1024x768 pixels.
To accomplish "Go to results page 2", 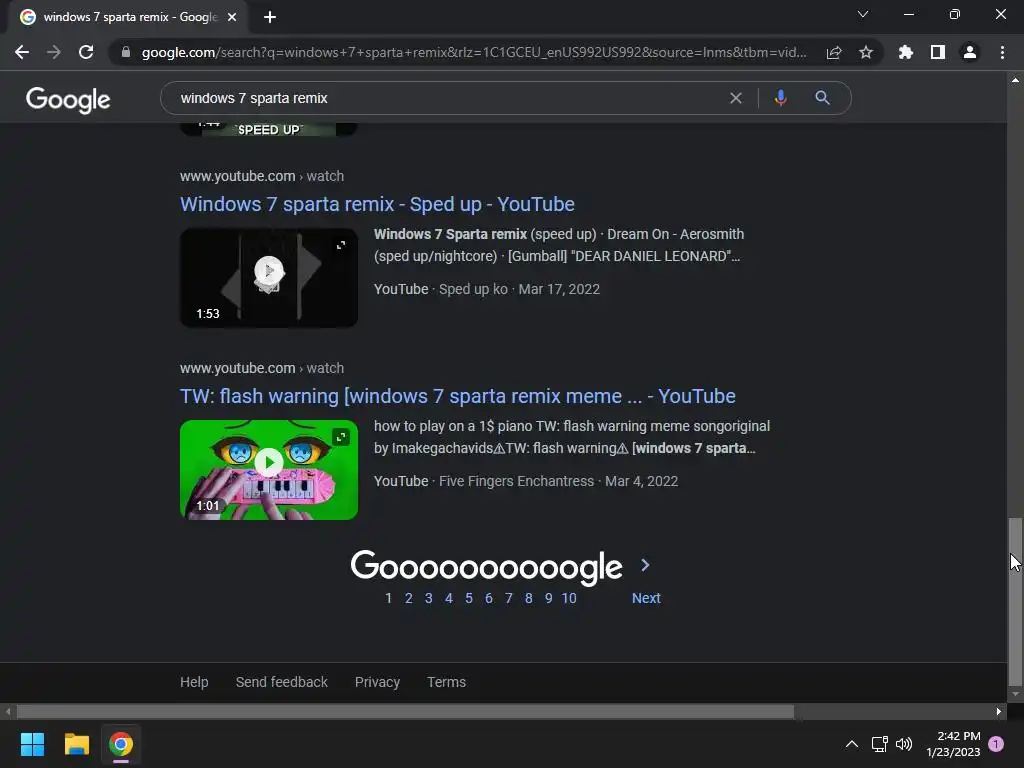I will coord(409,598).
